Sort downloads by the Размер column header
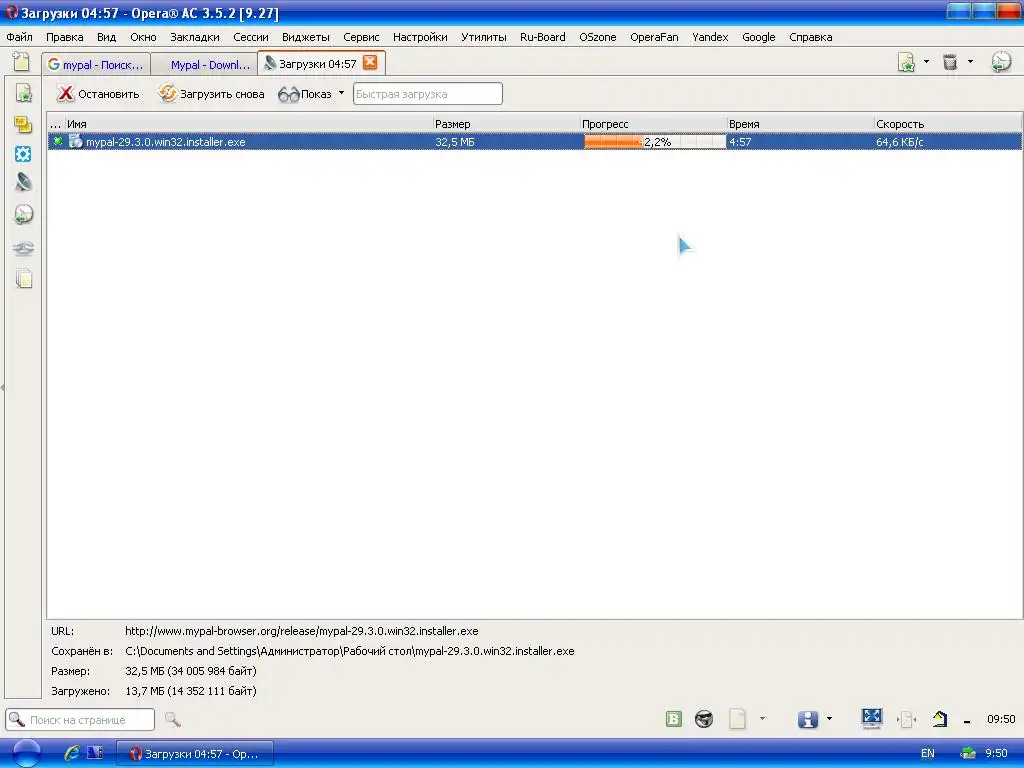 [506, 123]
